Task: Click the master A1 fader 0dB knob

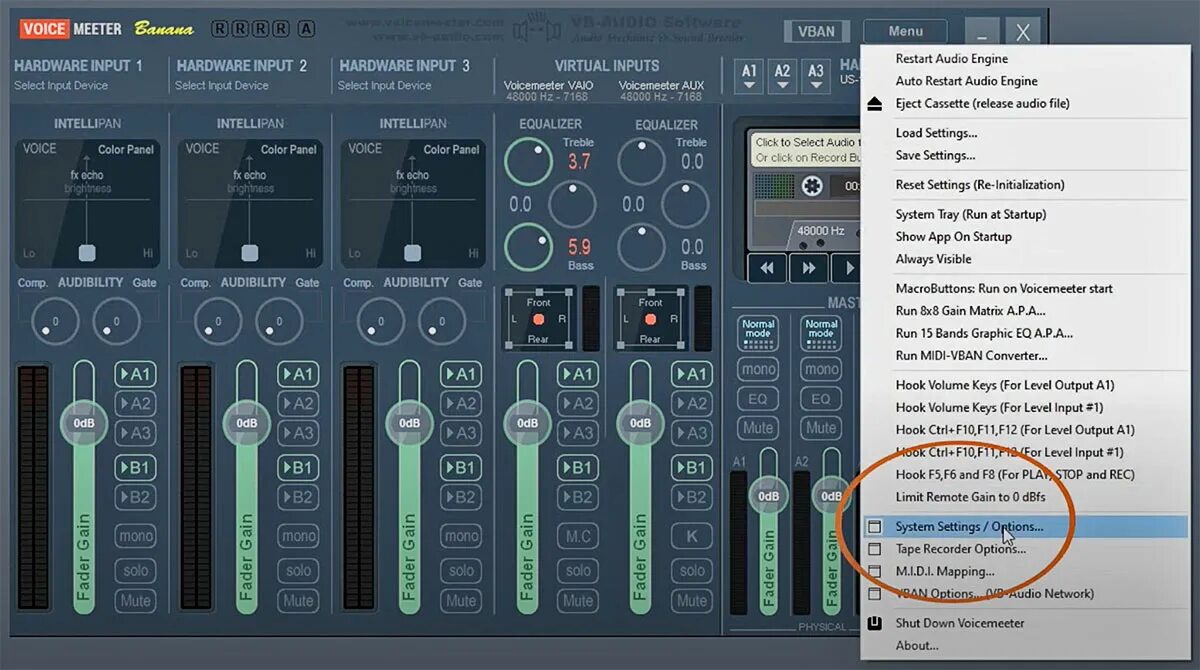Action: (x=768, y=496)
